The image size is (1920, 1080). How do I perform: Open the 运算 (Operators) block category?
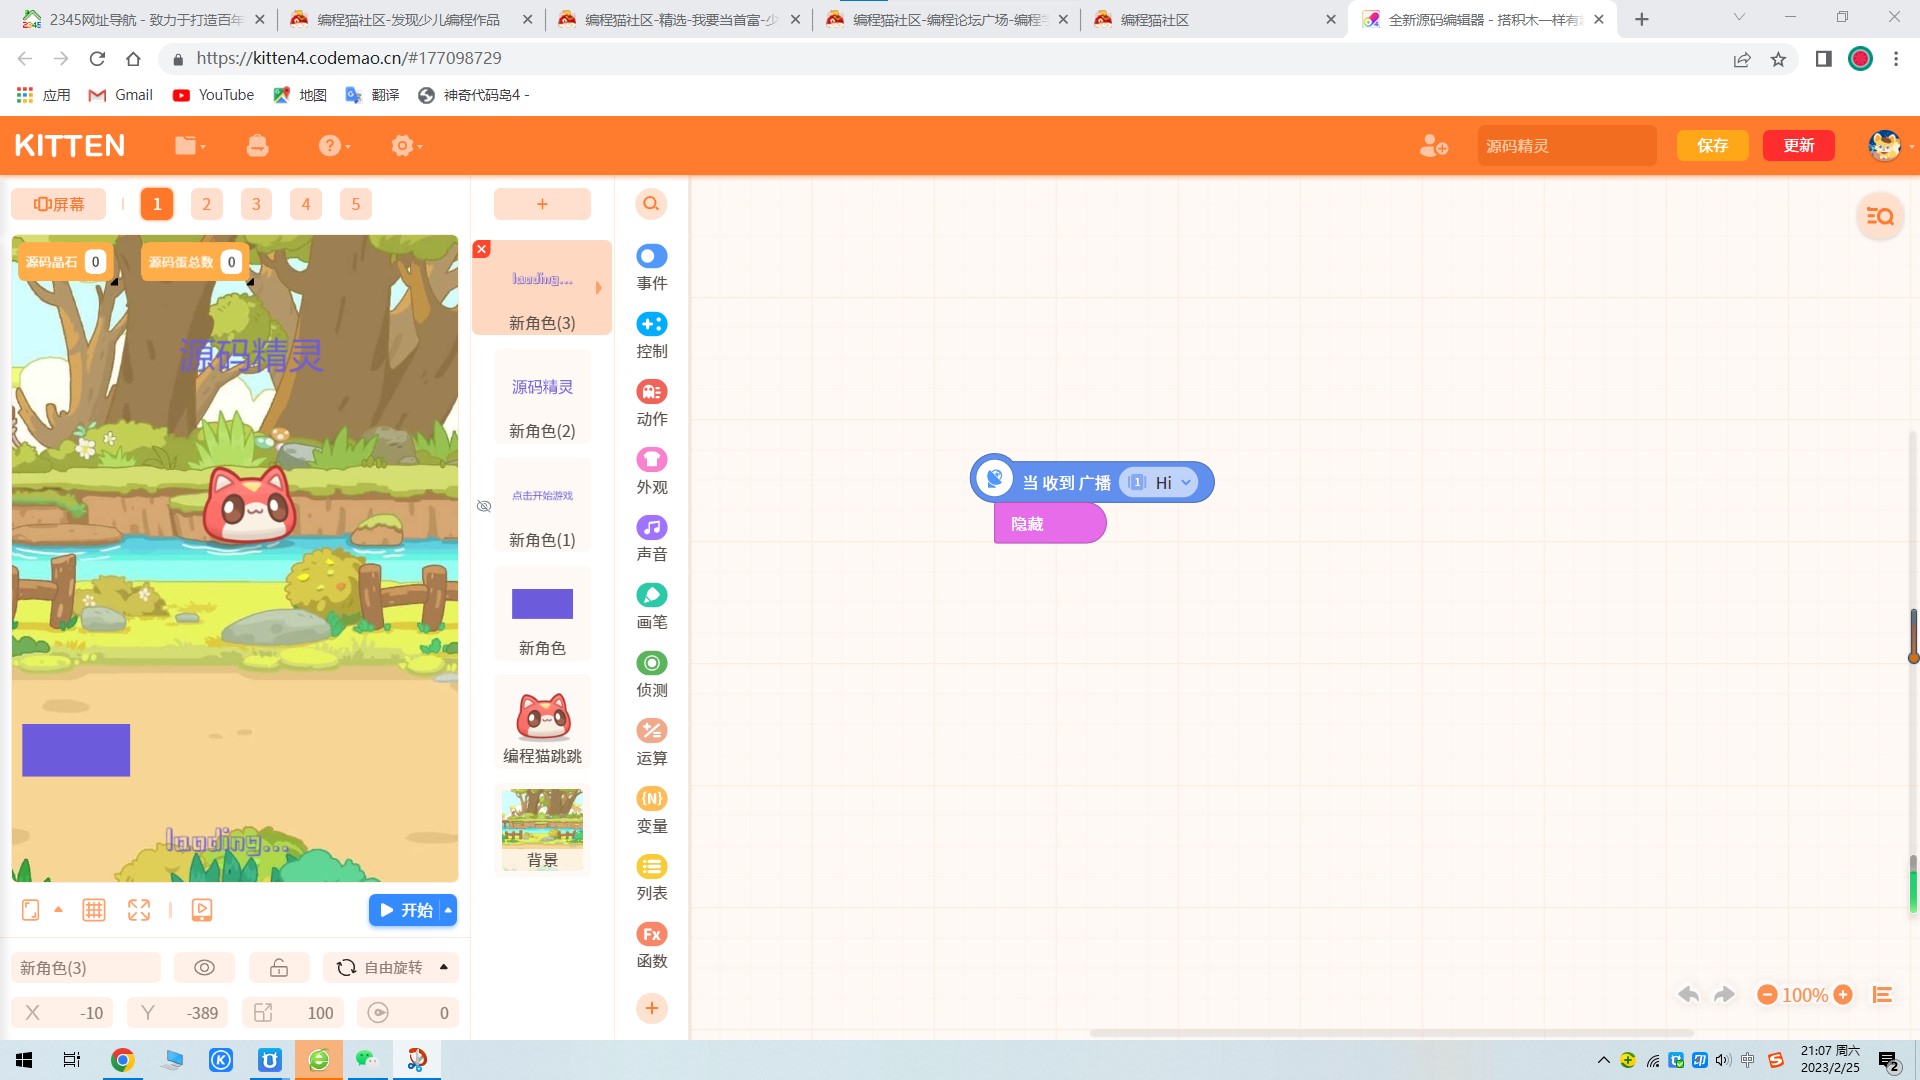651,743
